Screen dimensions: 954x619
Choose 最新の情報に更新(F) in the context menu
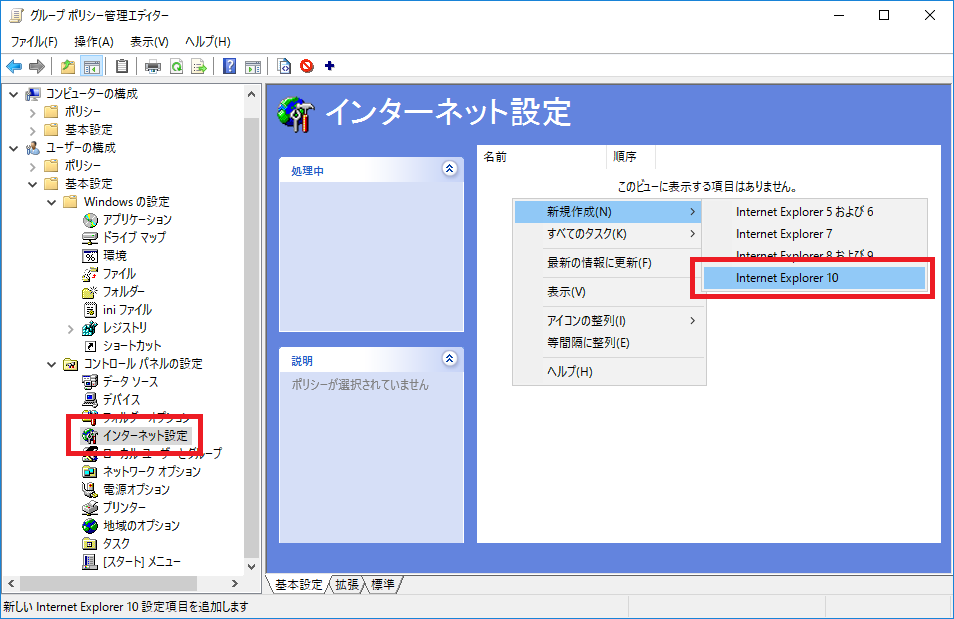click(x=608, y=263)
